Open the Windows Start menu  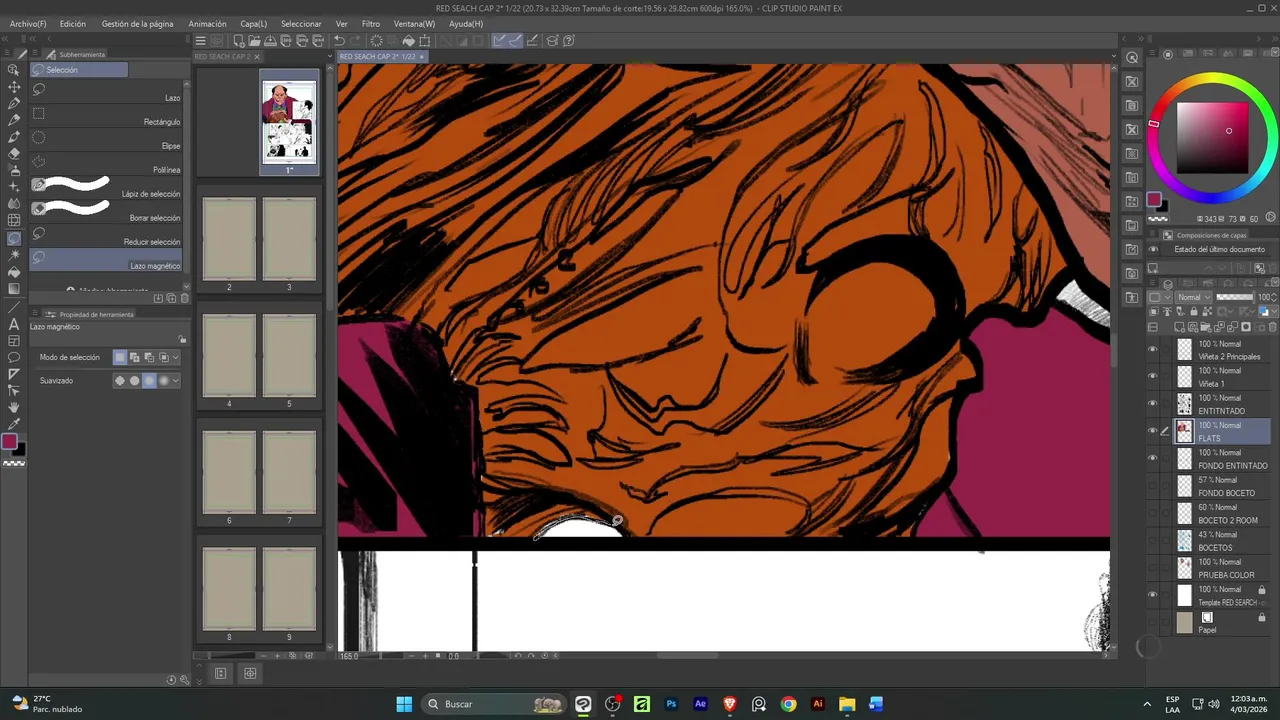tap(404, 704)
